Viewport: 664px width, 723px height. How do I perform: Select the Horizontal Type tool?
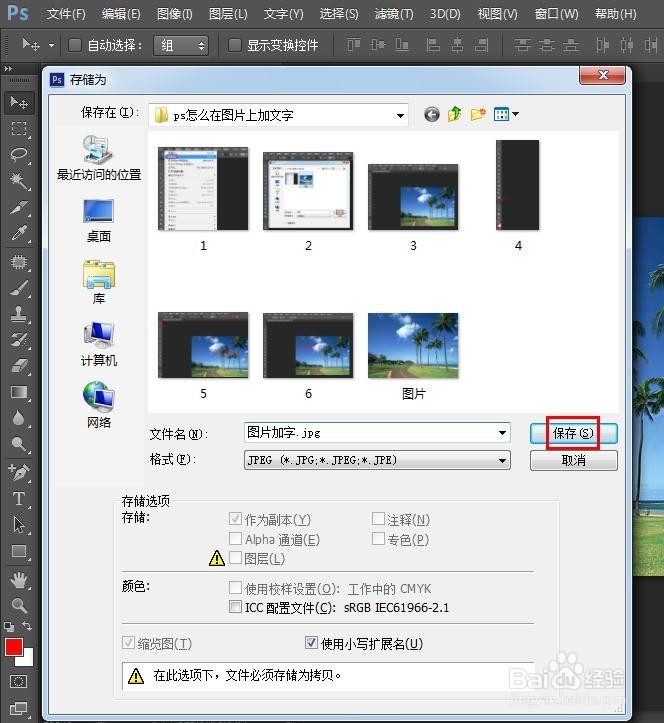click(x=19, y=499)
